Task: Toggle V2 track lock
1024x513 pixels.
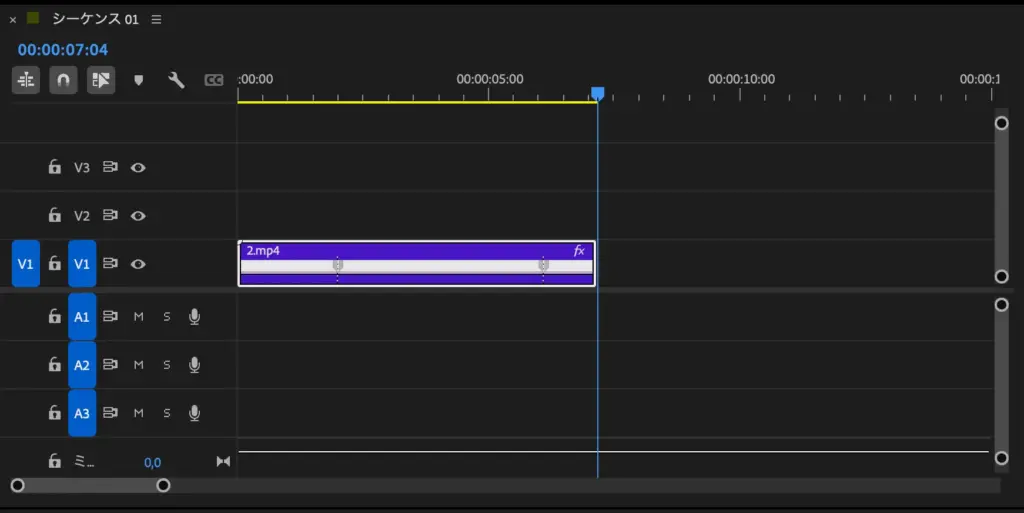Action: pos(55,215)
